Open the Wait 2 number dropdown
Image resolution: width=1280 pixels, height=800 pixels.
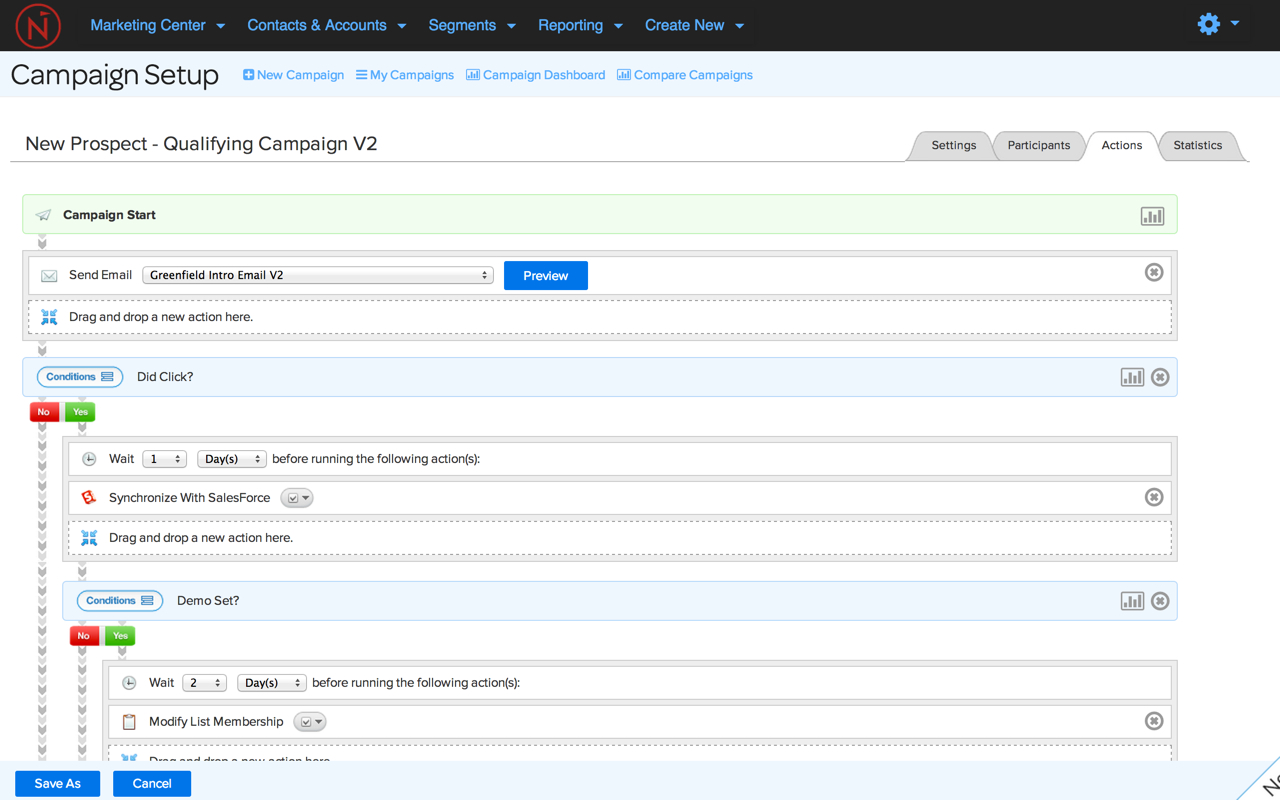coord(204,683)
